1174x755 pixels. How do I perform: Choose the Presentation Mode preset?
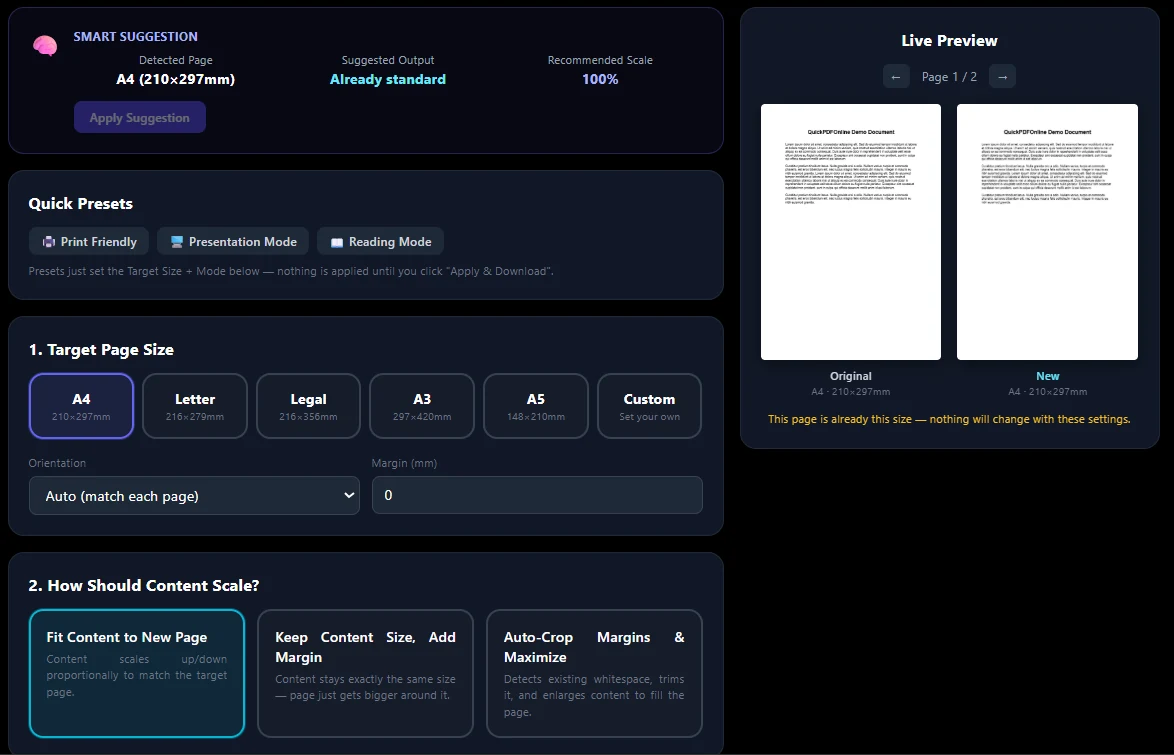[x=233, y=241]
